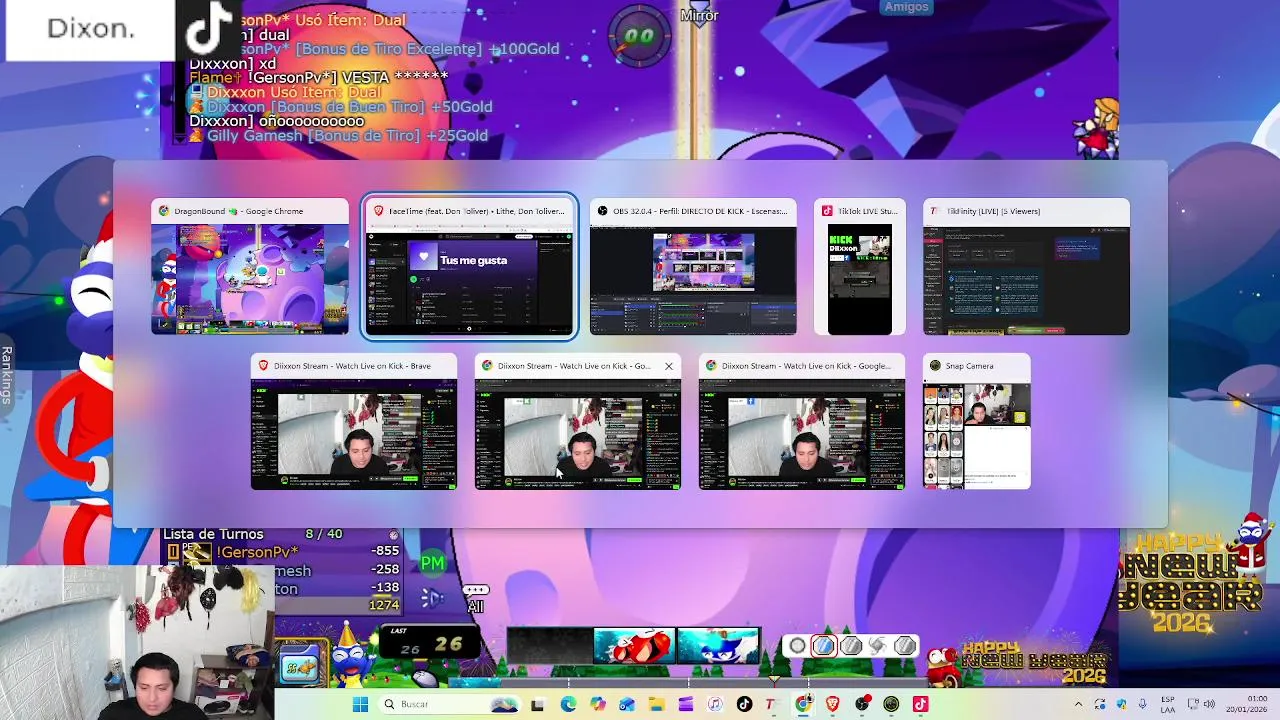Screen dimensions: 1280x720
Task: Open the TikTok app taskbar icon
Action: tap(744, 704)
